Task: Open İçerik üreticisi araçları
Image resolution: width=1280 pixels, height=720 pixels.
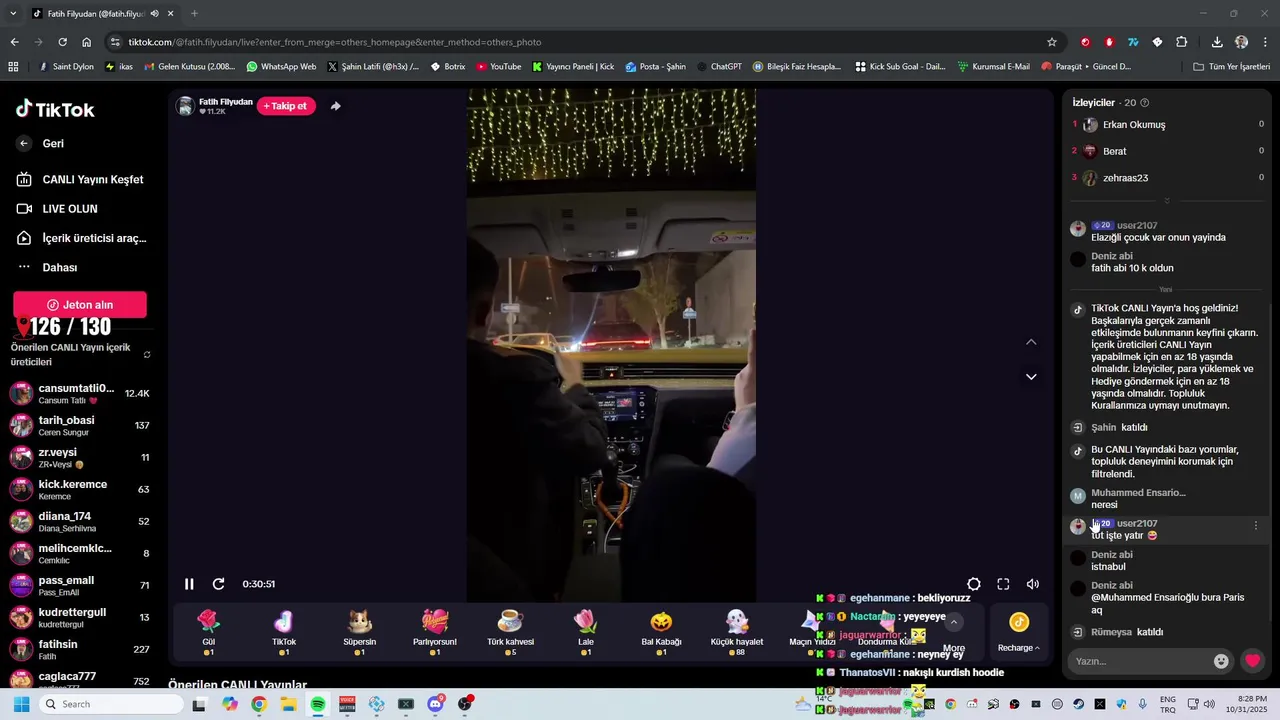Action: point(81,238)
